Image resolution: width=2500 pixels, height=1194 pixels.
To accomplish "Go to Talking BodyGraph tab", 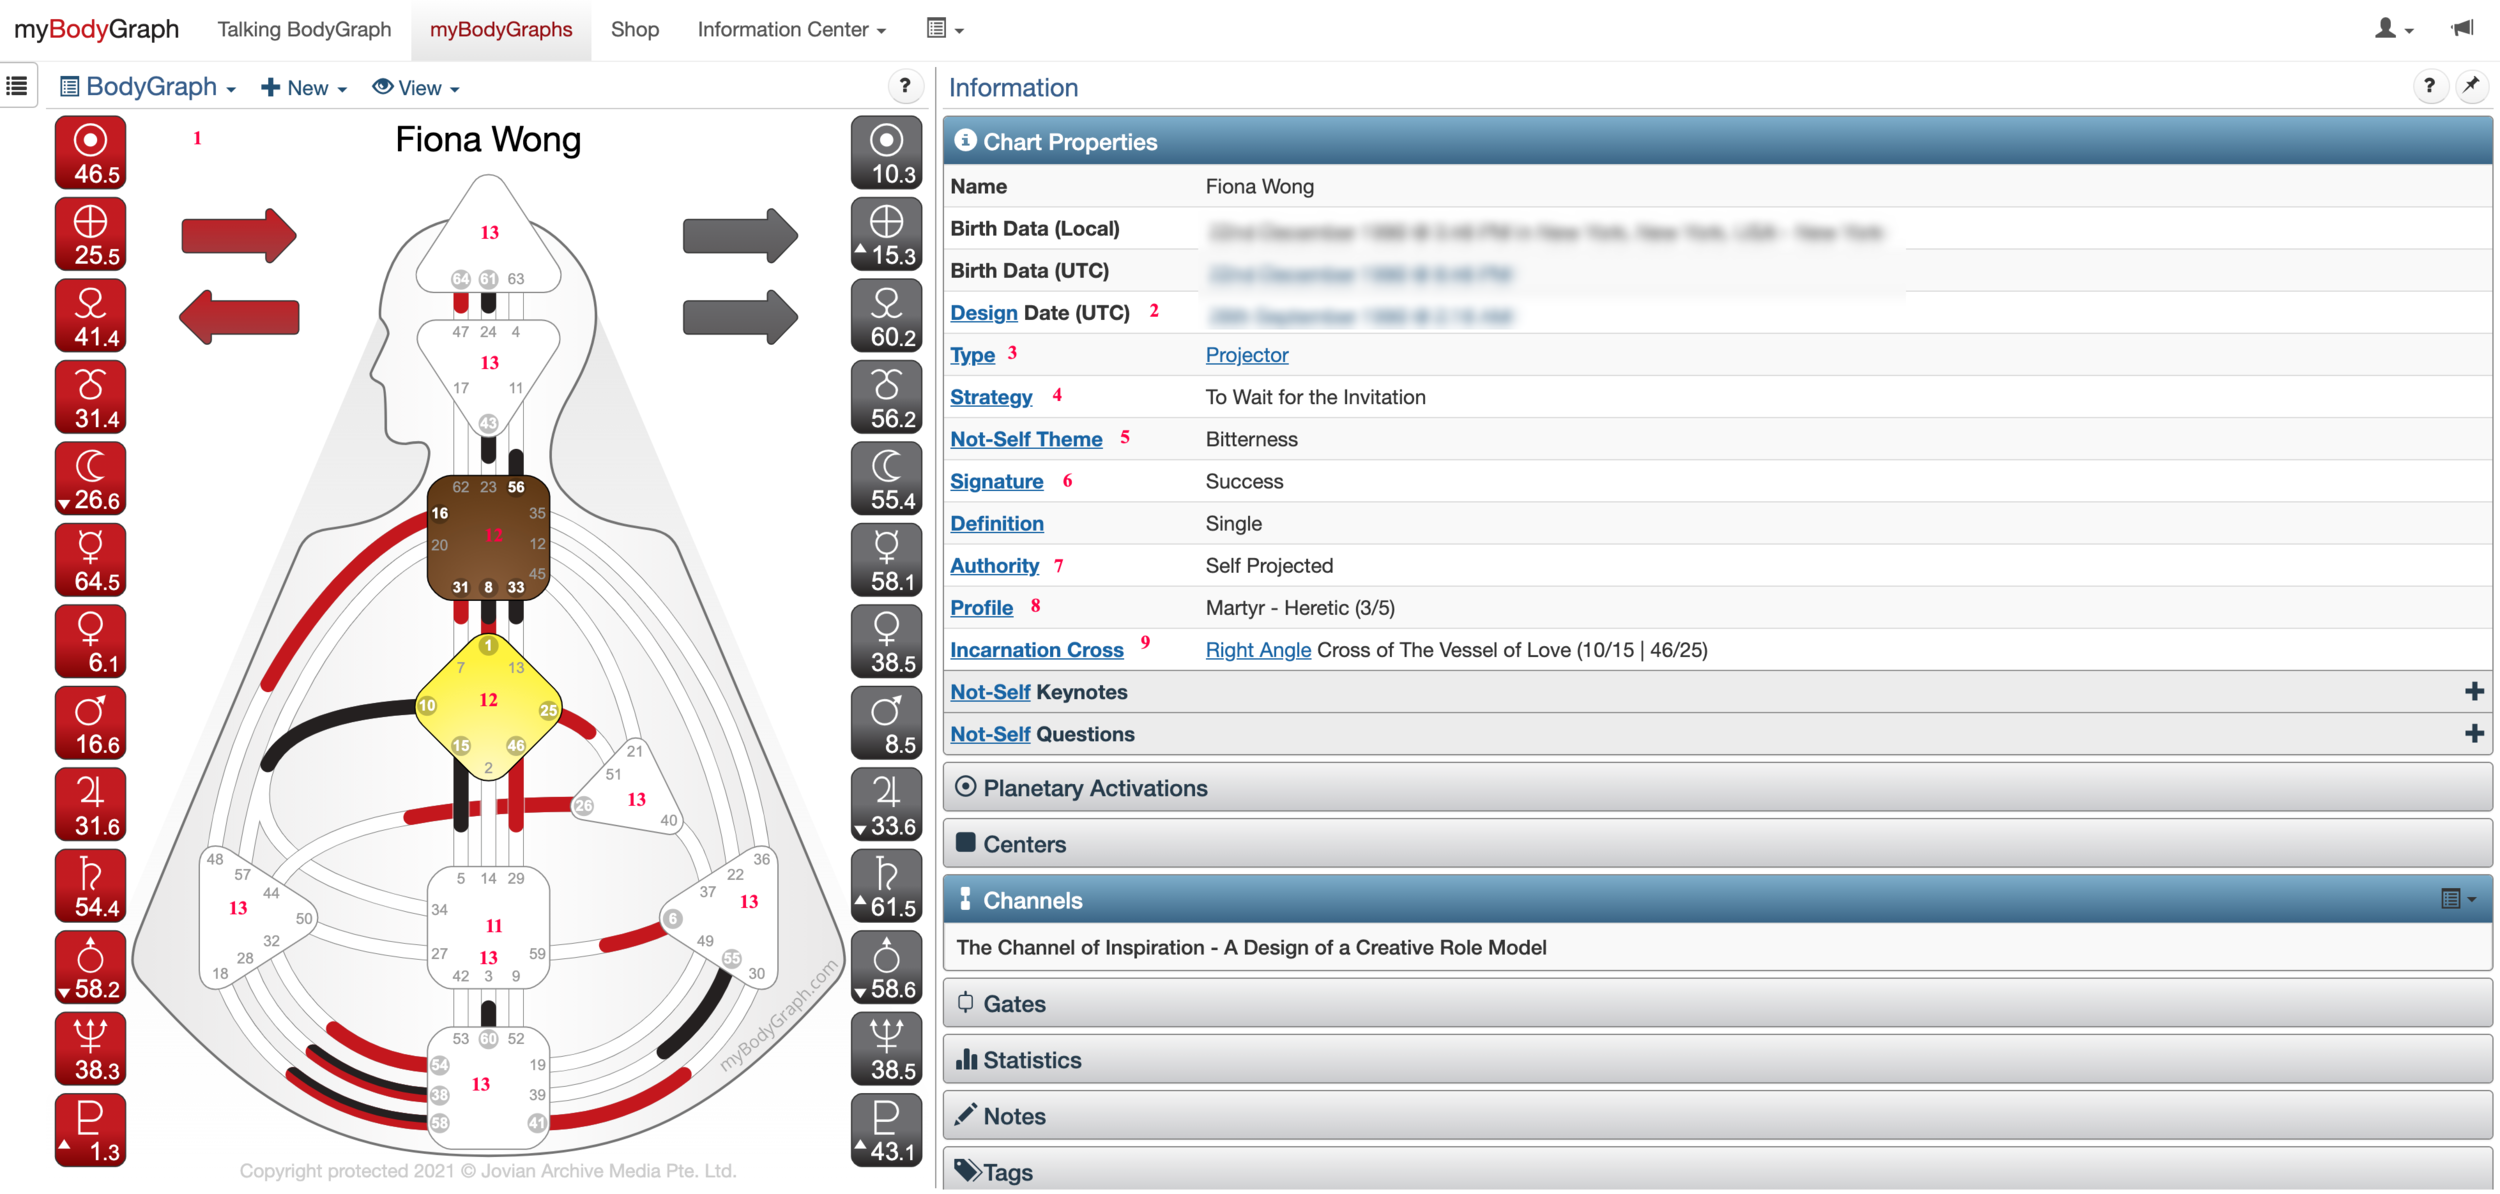I will click(x=304, y=29).
